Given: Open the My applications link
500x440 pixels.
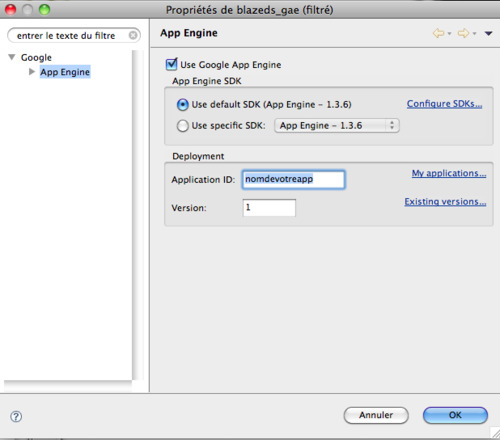Looking at the screenshot, I should (449, 173).
